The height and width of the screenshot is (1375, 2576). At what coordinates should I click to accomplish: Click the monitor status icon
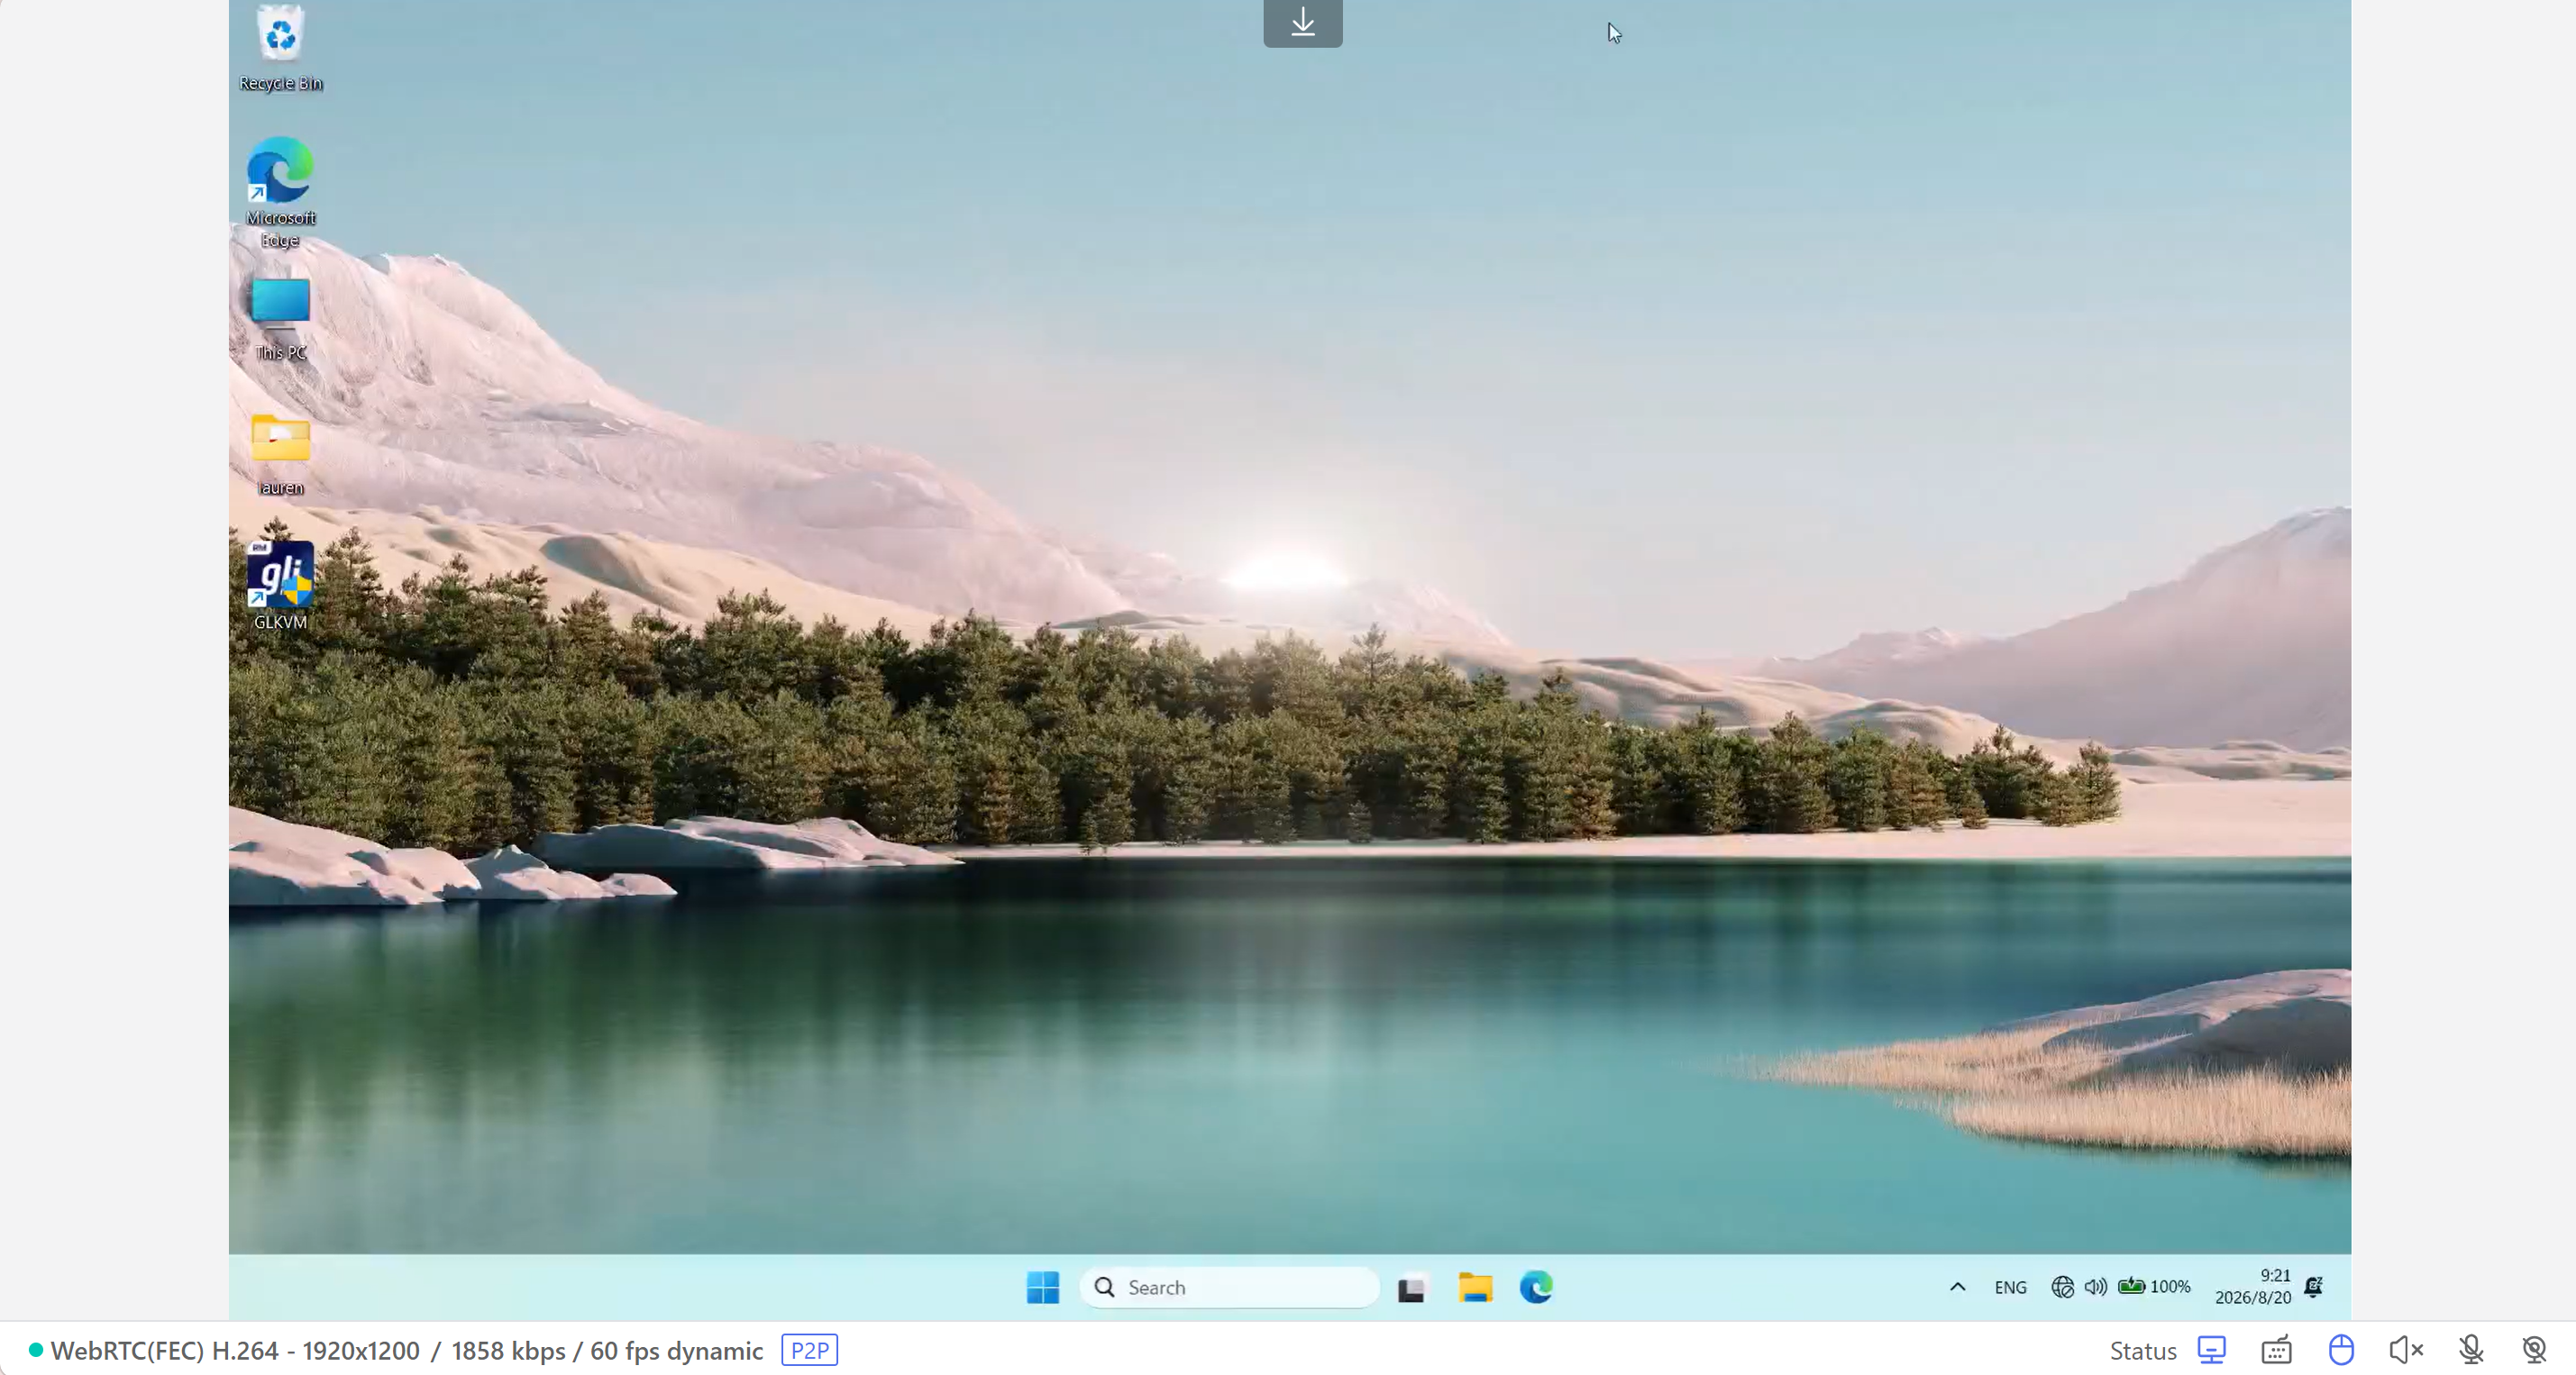tap(2211, 1350)
